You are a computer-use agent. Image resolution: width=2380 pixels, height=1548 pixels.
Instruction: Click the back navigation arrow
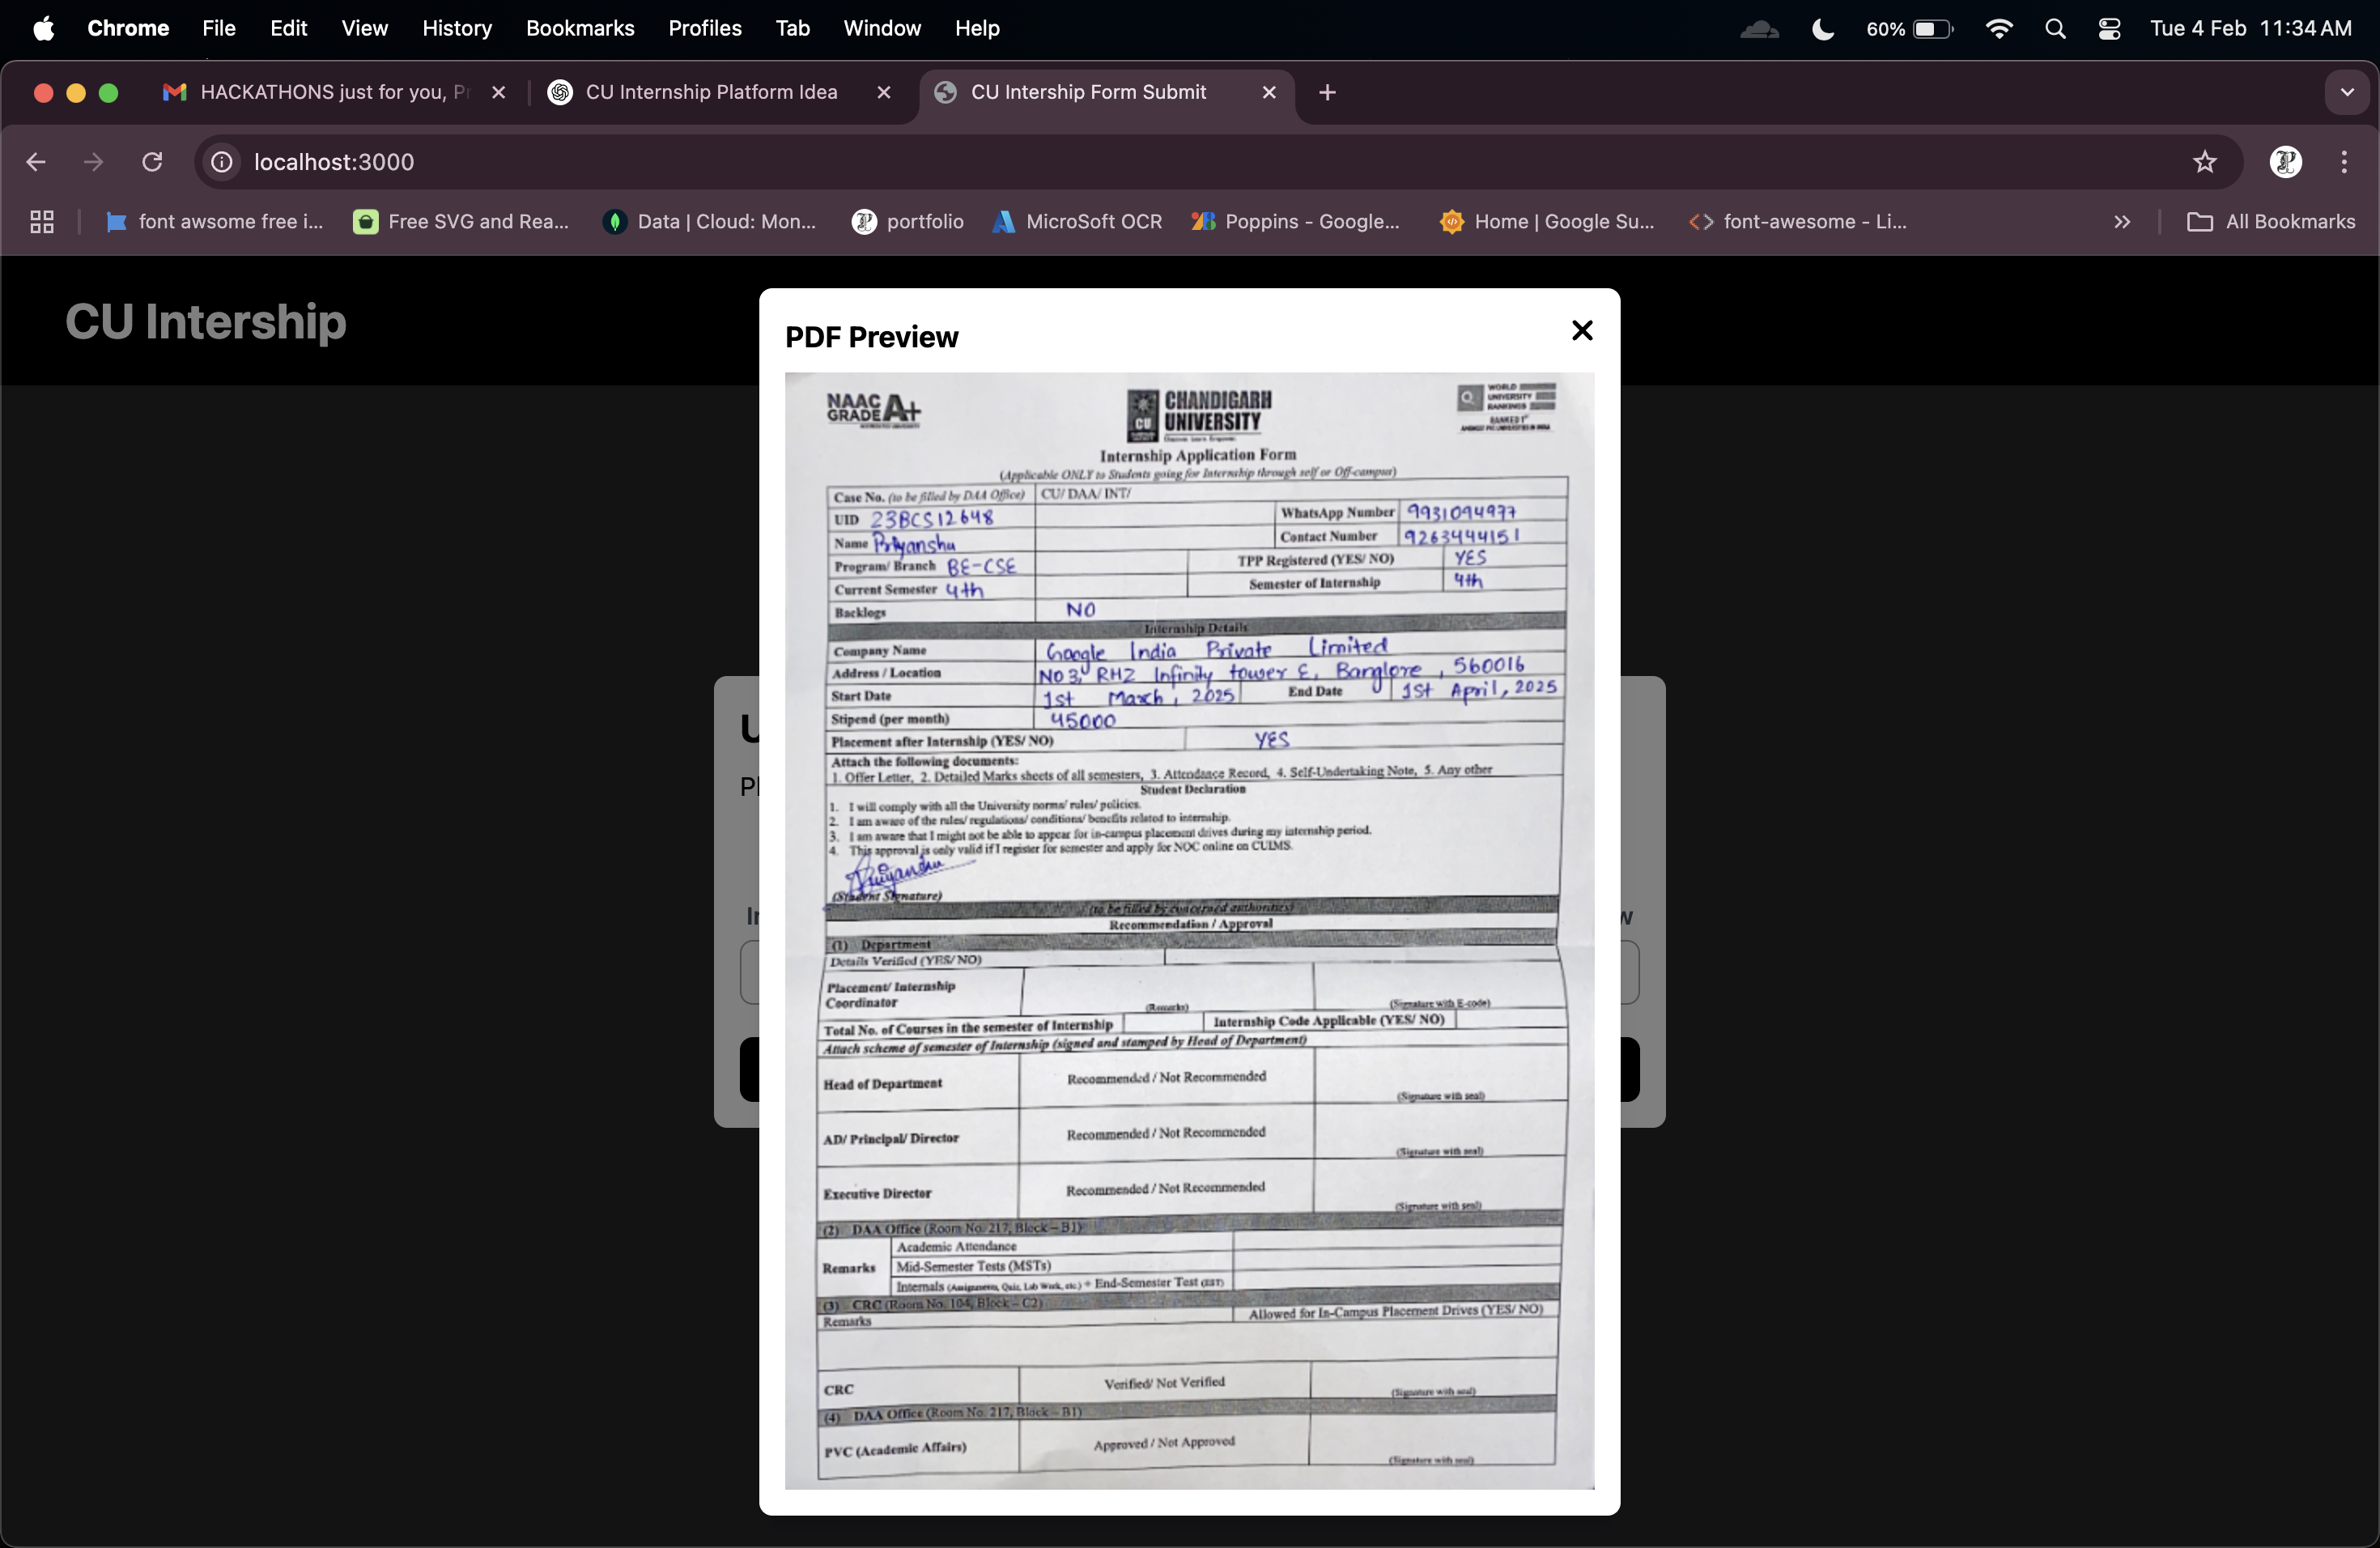pos(36,162)
